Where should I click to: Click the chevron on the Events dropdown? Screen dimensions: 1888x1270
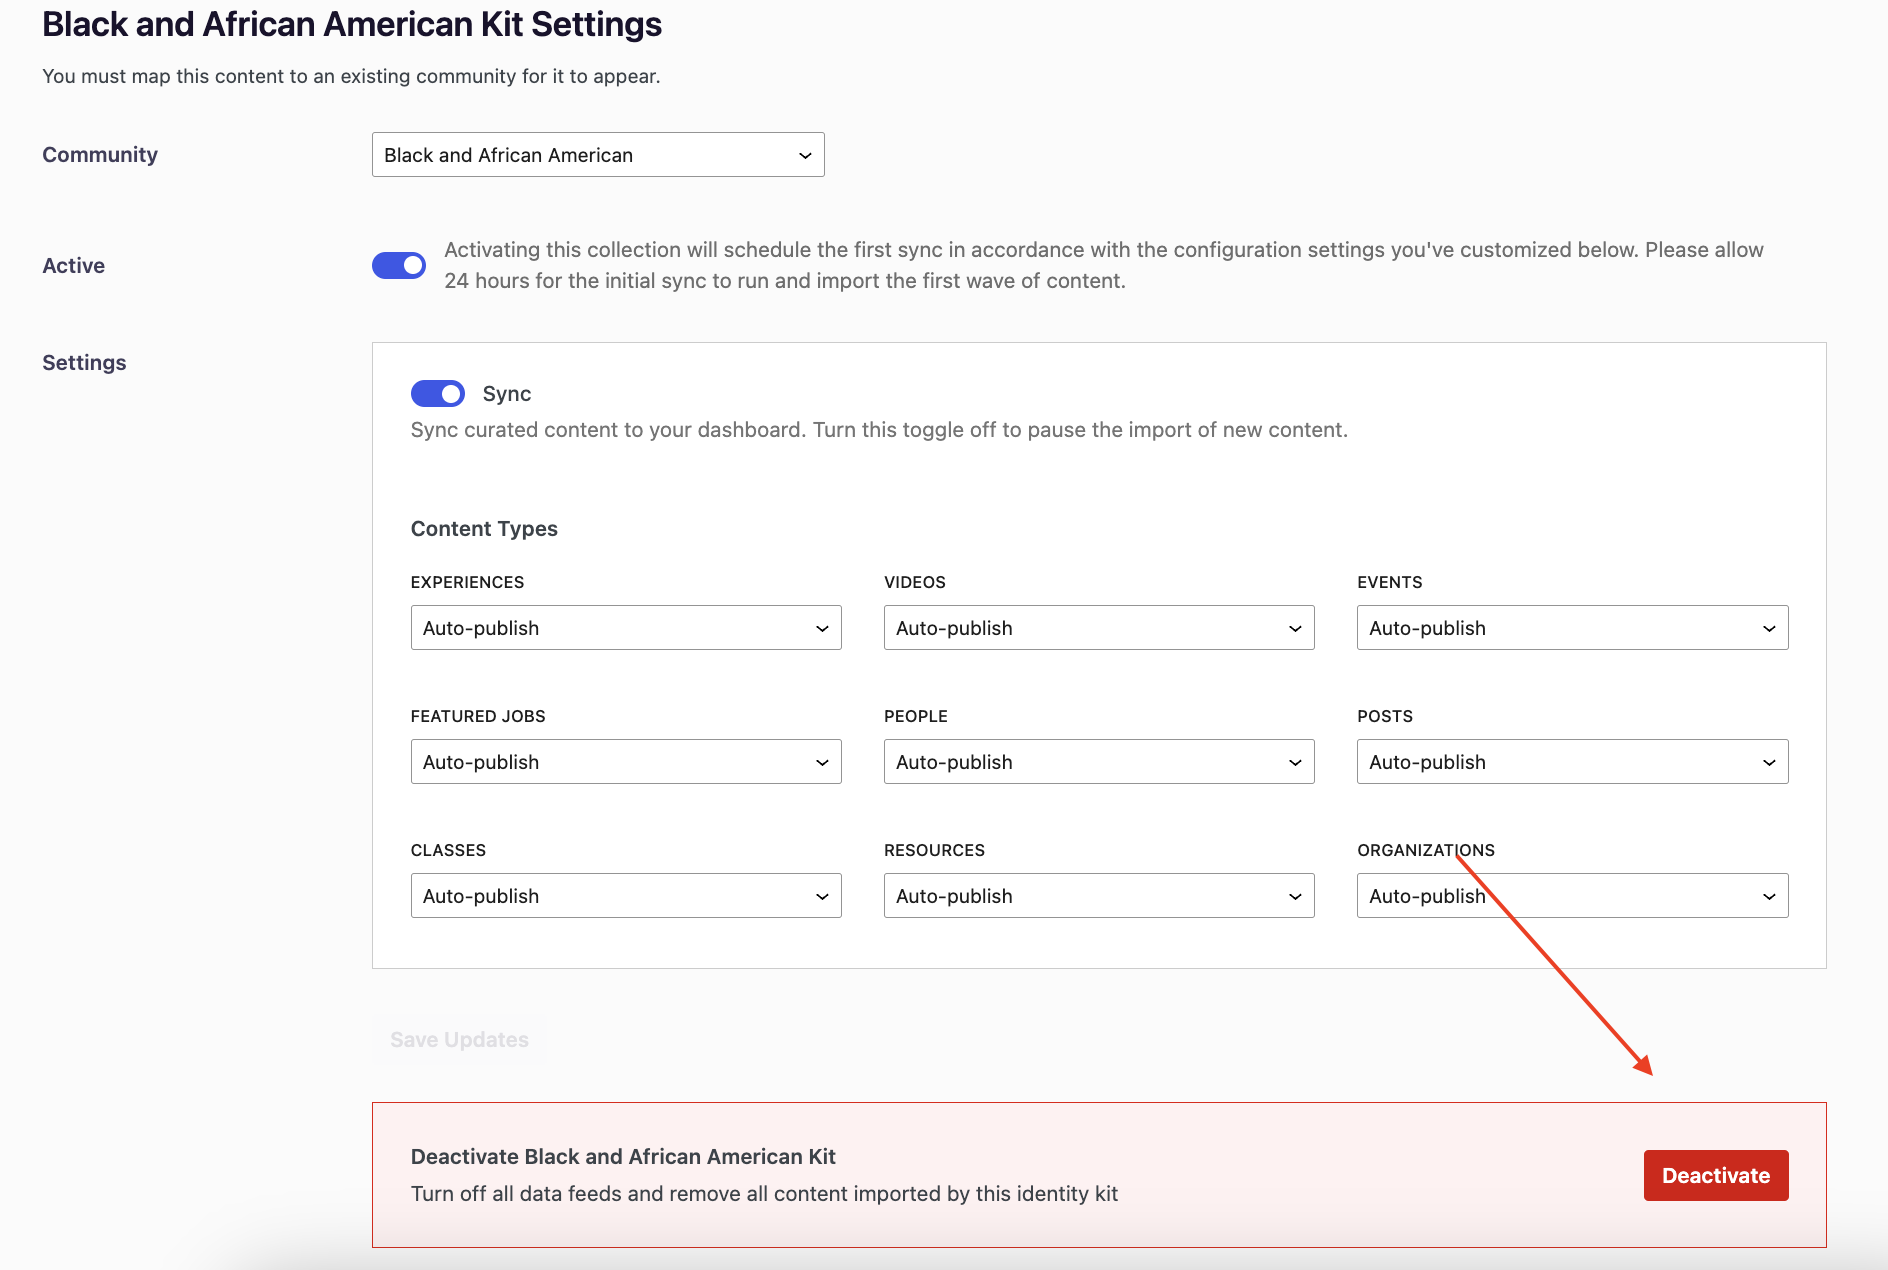point(1771,627)
